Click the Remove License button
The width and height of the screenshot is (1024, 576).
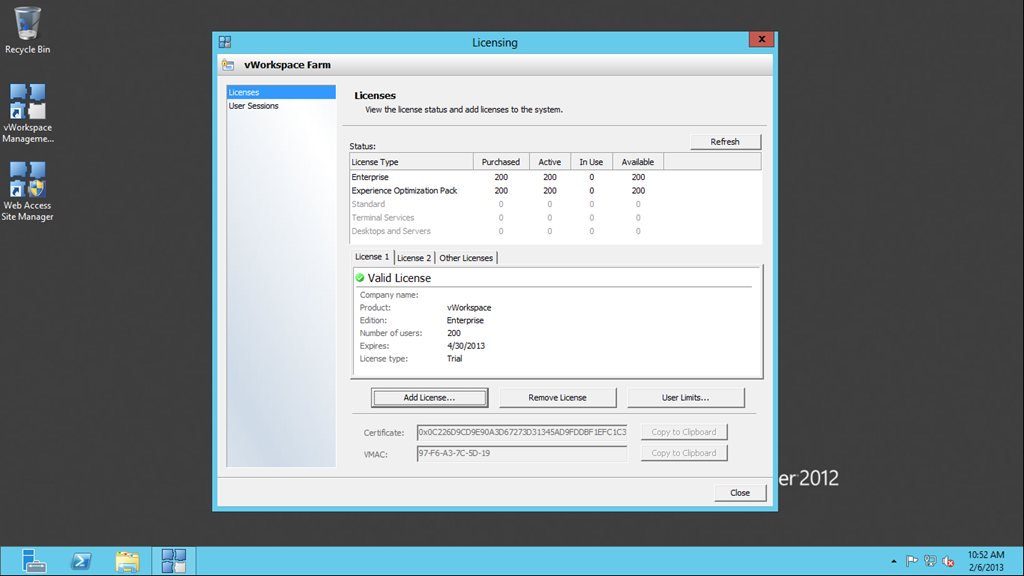coord(557,398)
